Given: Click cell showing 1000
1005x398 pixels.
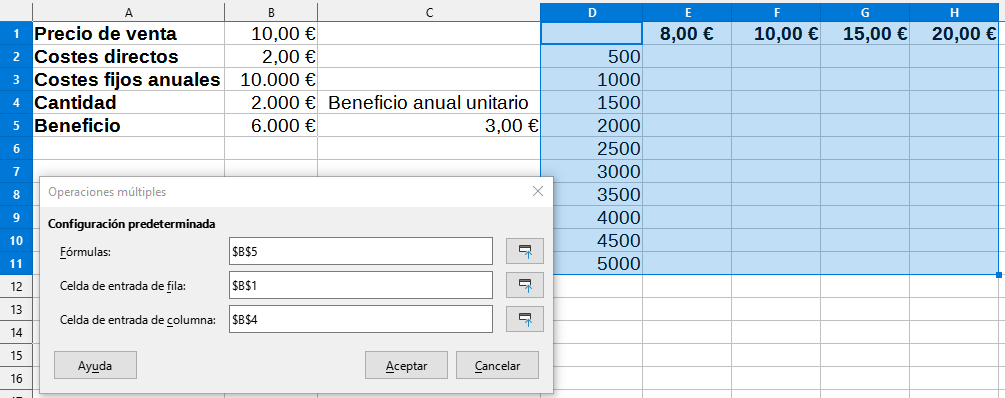Looking at the screenshot, I should pyautogui.click(x=592, y=79).
